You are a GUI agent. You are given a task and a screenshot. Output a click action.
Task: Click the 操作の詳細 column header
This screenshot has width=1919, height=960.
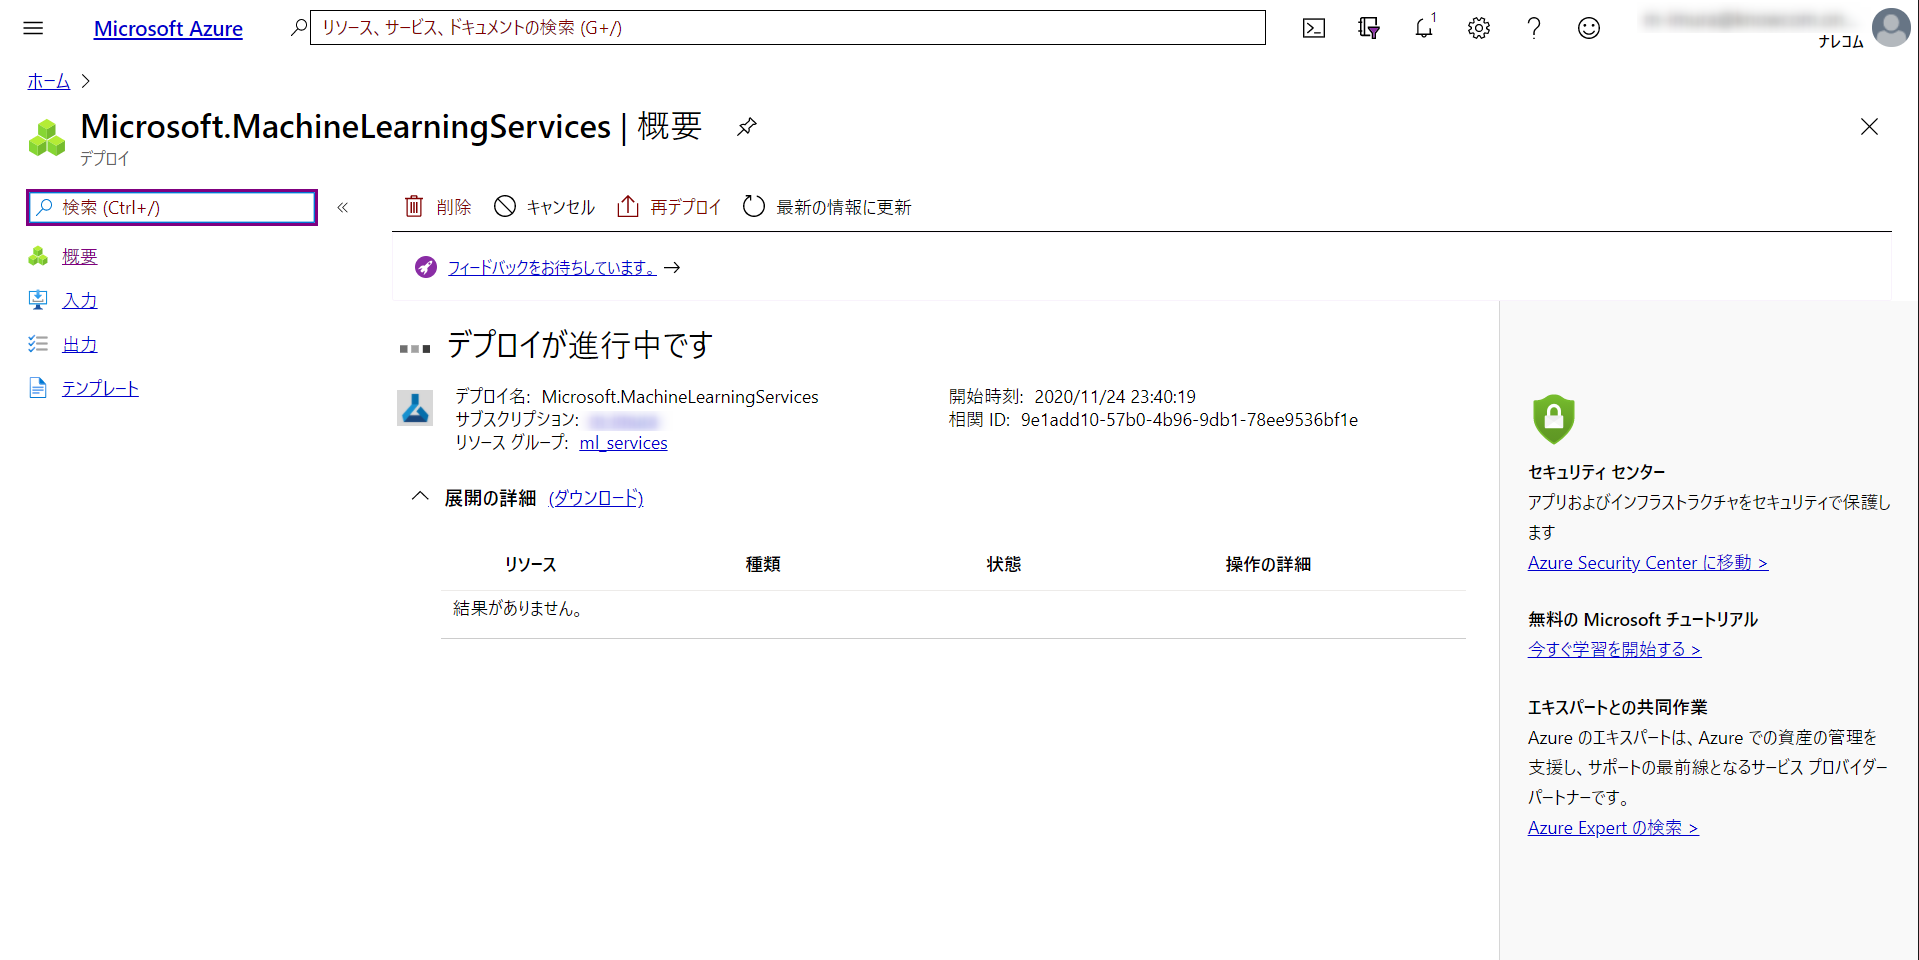1268,565
